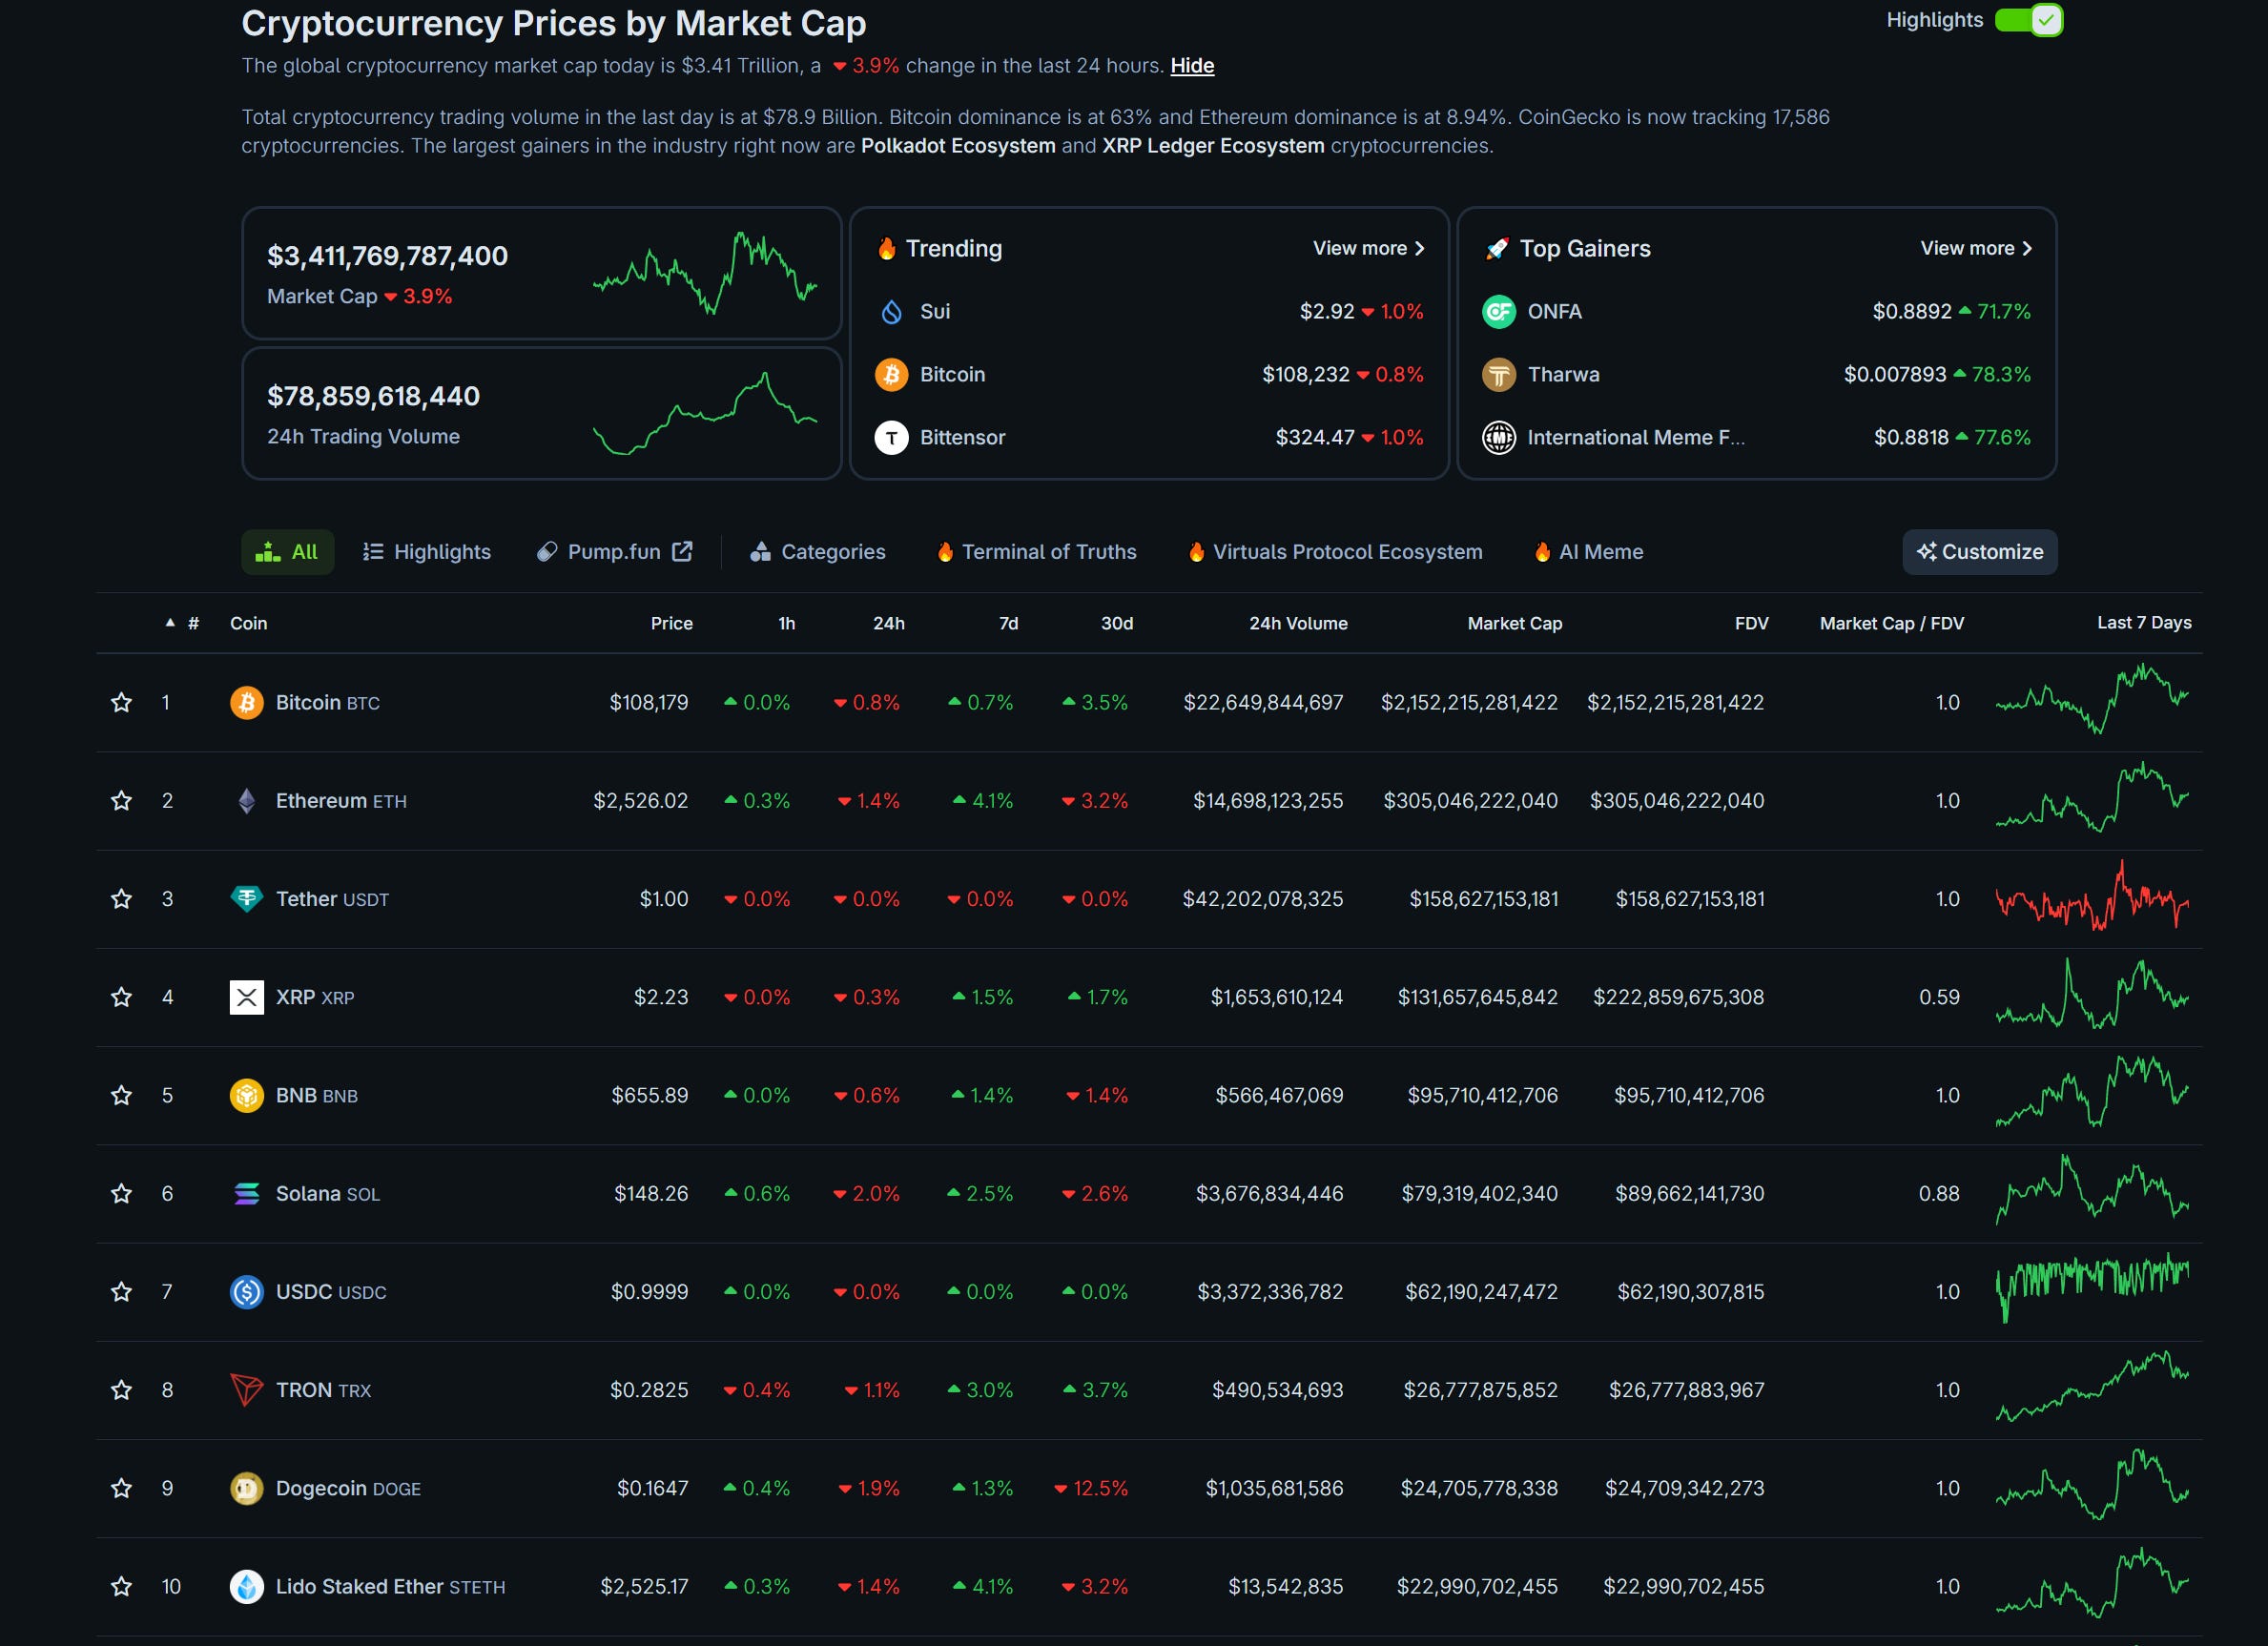Switch to the Categories tab
This screenshot has width=2268, height=1646.
click(817, 552)
